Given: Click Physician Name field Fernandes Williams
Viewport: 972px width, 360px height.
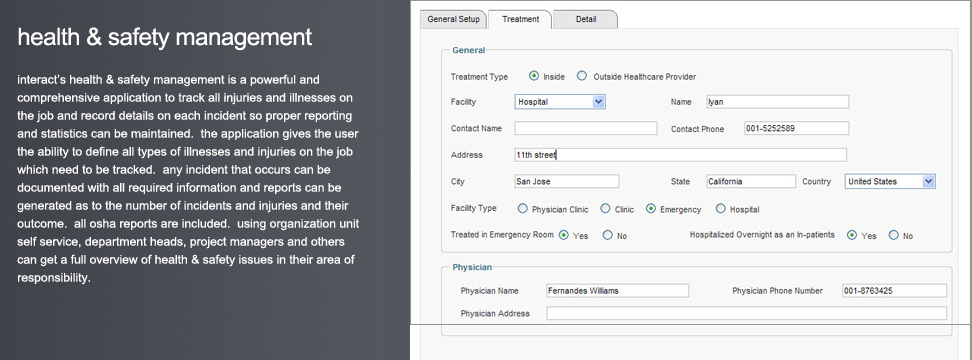Looking at the screenshot, I should click(617, 291).
